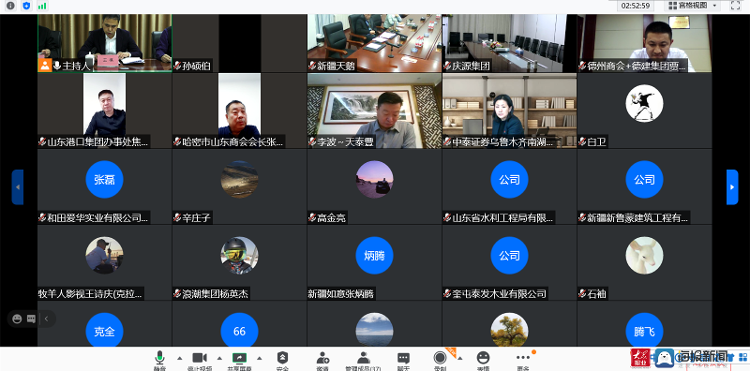Click the meeting info icon top-left
Screen dimensions: 750x371
pyautogui.click(x=11, y=6)
